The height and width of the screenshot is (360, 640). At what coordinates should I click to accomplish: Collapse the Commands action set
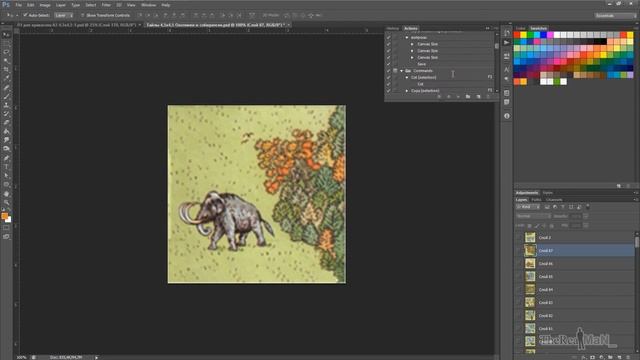[x=401, y=71]
